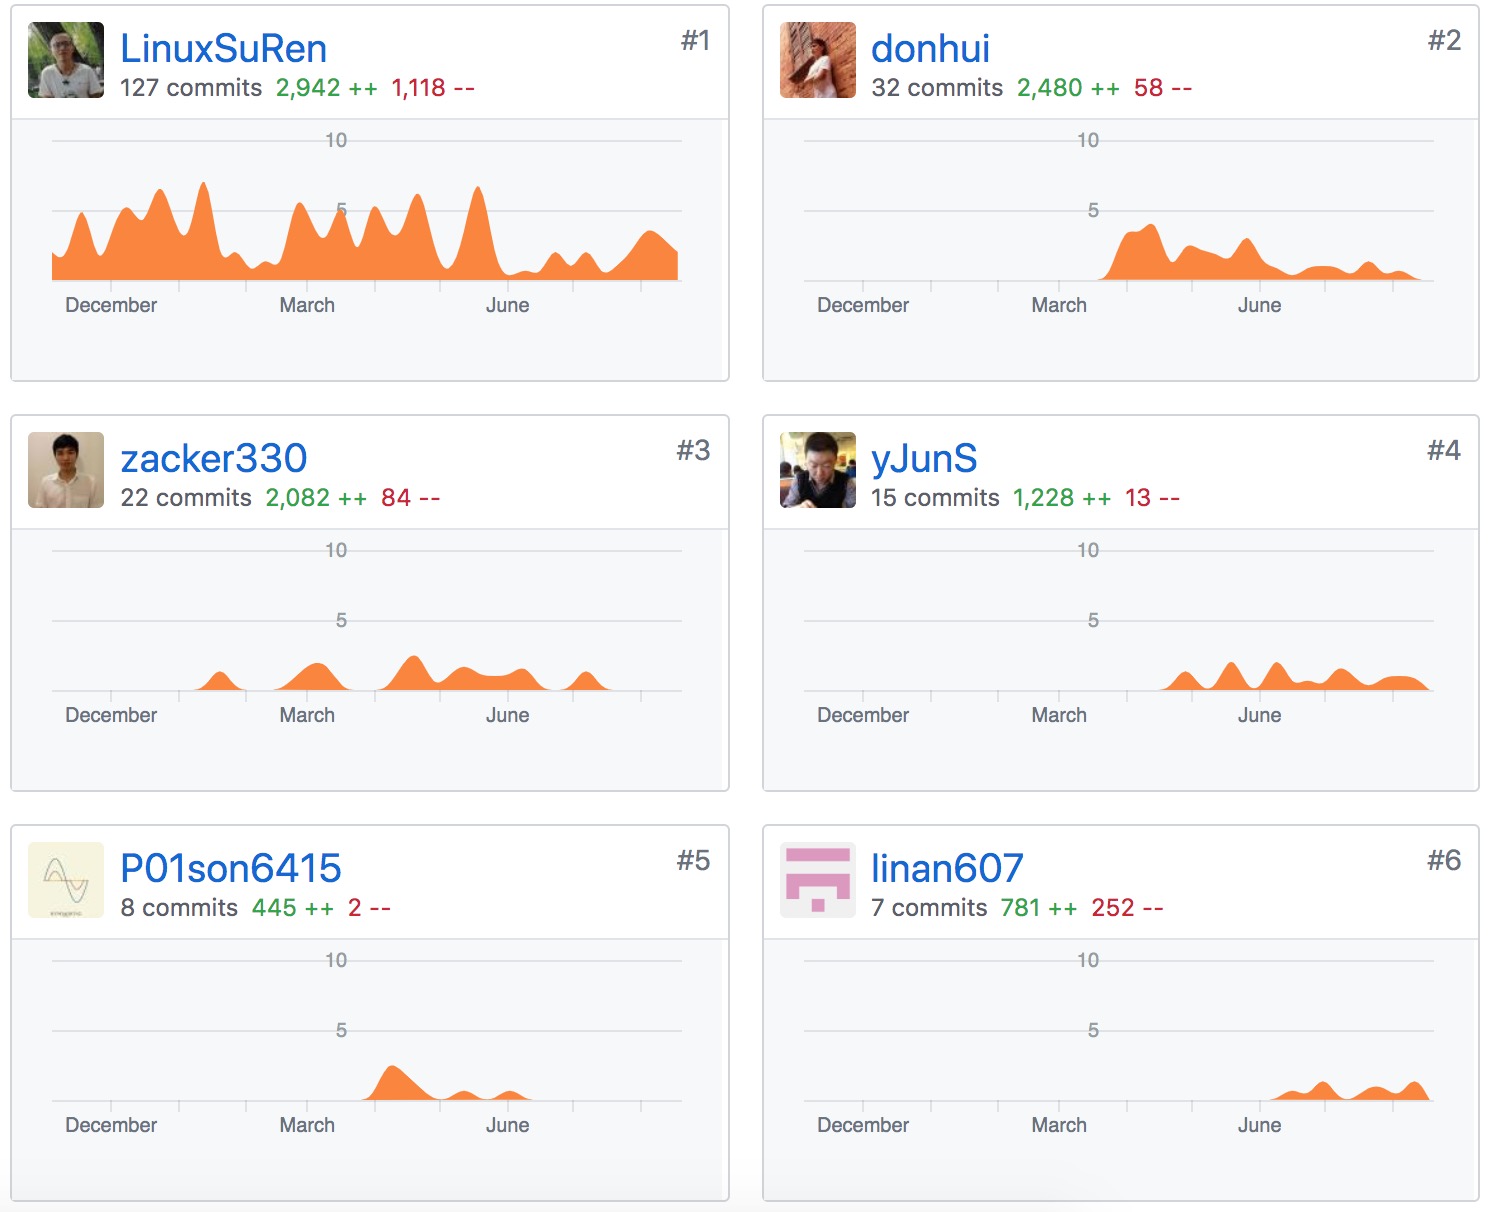Click the P01son6415 username
This screenshot has height=1212, width=1498.
(x=230, y=868)
